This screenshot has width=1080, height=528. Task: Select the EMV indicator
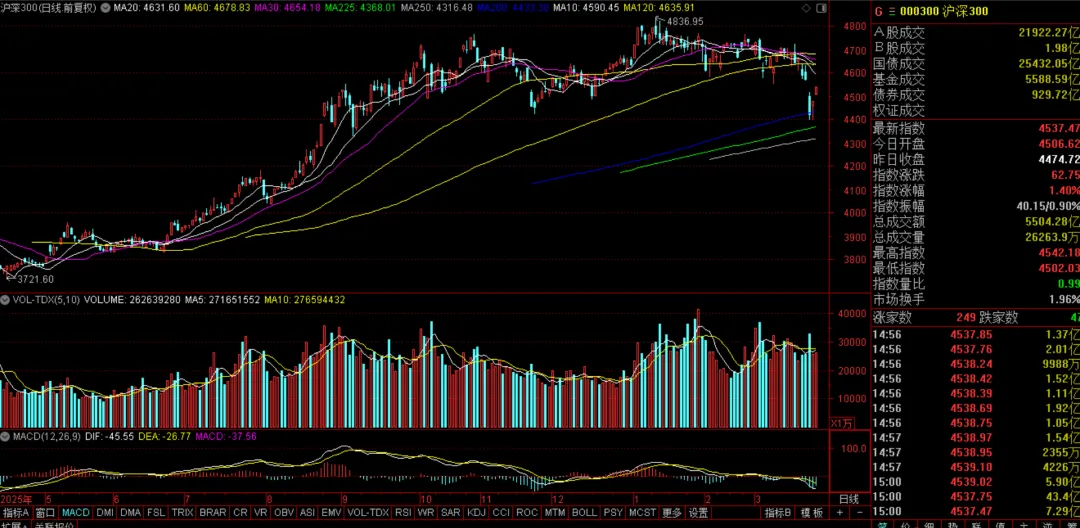pyautogui.click(x=331, y=513)
